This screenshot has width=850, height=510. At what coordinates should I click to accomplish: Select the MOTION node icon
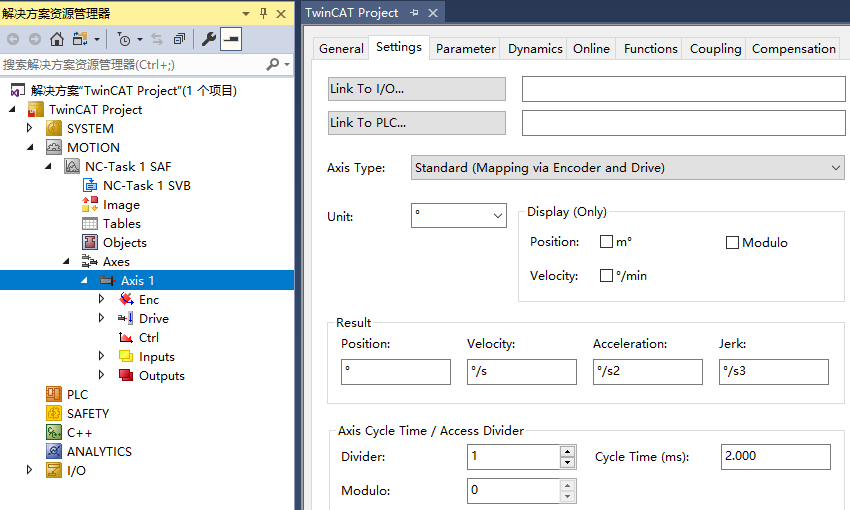(x=54, y=147)
